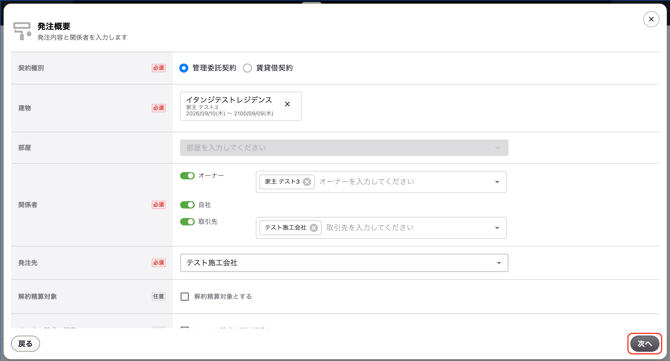This screenshot has height=361, width=670.
Task: Click 次へ button
Action: 644,343
